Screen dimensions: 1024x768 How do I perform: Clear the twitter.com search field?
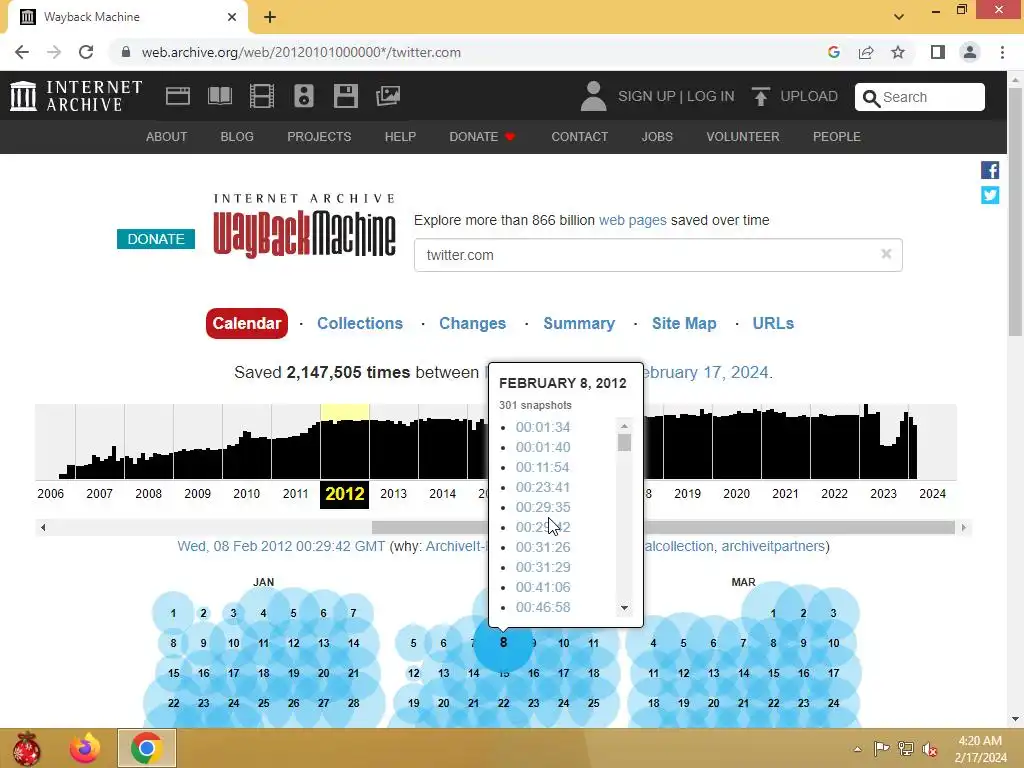[886, 254]
